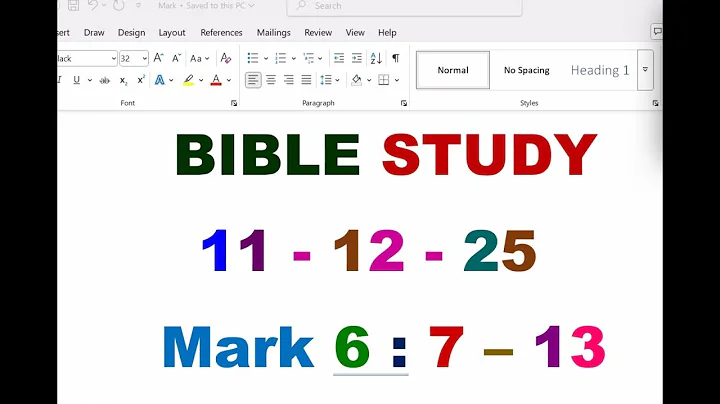Open the Draw tab
Image resolution: width=720 pixels, height=404 pixels.
click(x=94, y=33)
